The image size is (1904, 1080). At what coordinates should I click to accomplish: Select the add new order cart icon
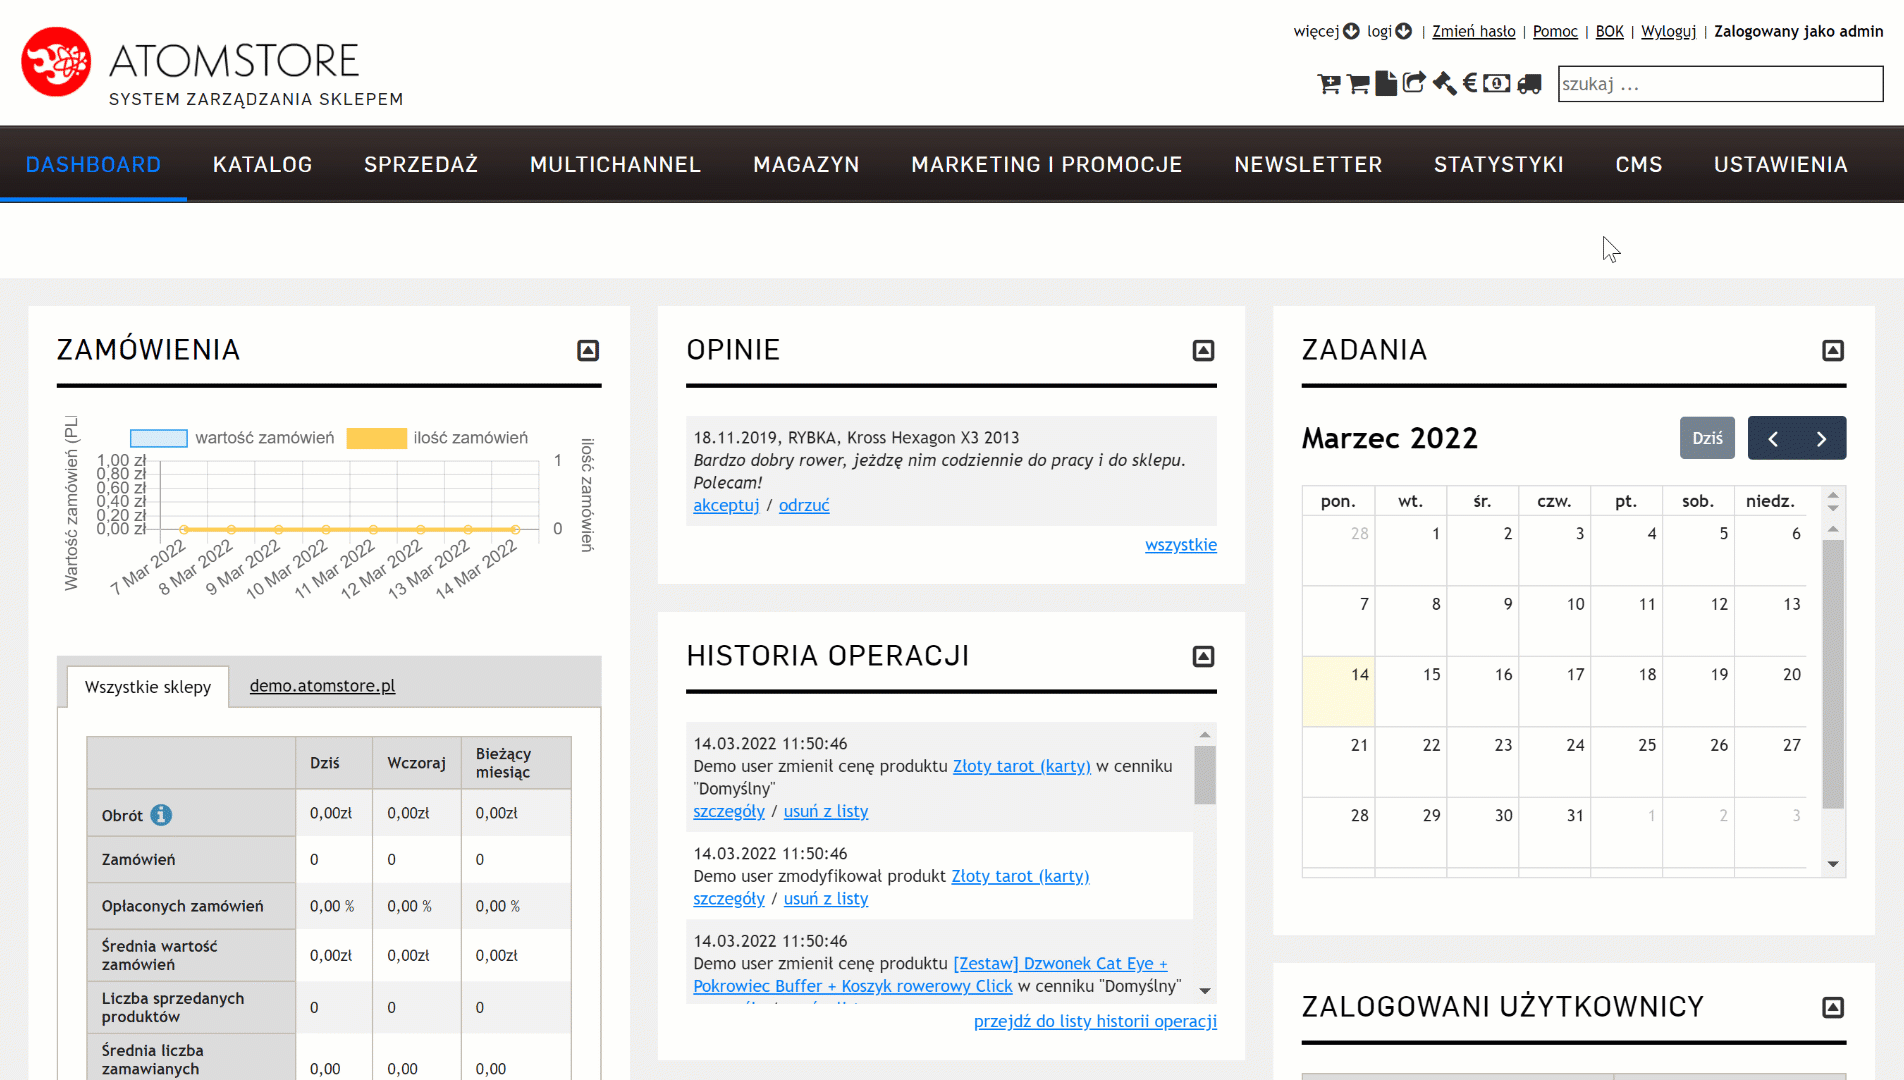pos(1329,84)
